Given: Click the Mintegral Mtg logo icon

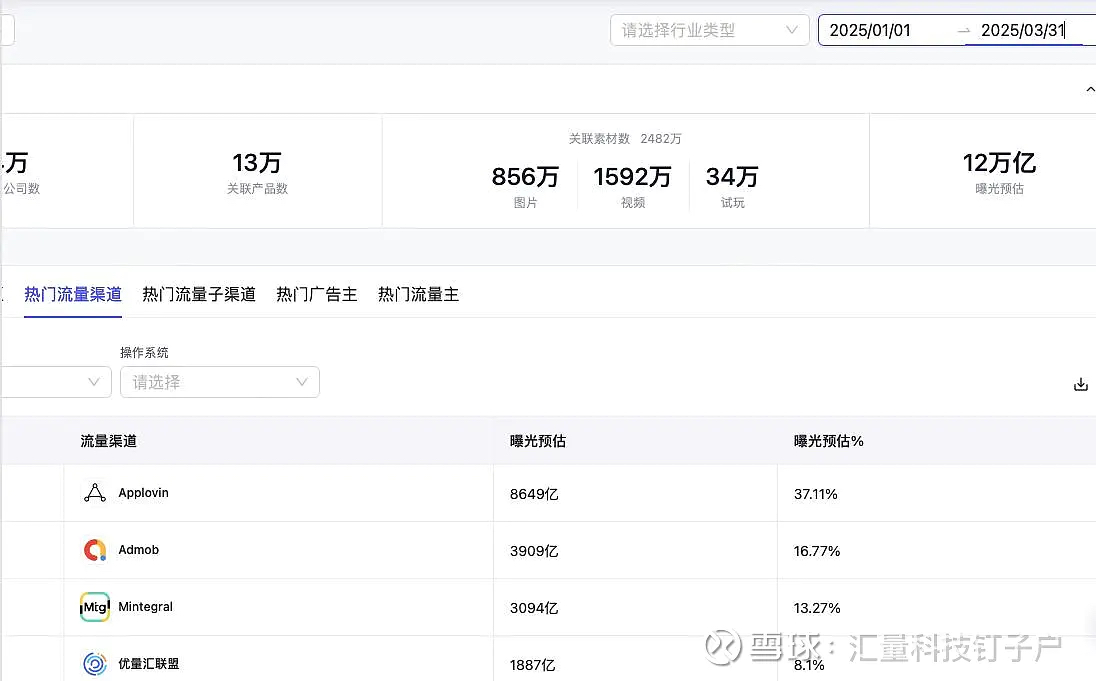Looking at the screenshot, I should (95, 607).
